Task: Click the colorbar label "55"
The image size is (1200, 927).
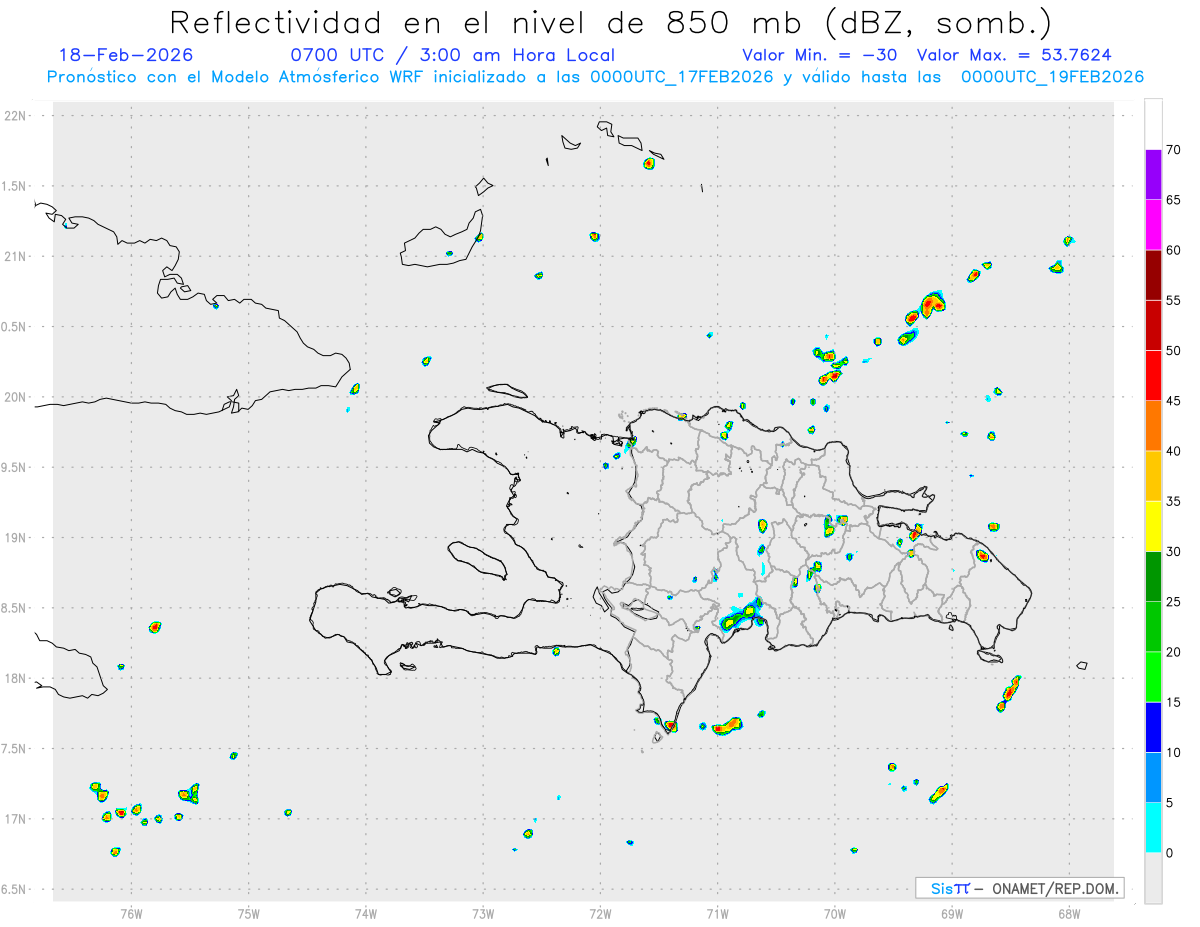Action: click(x=1173, y=300)
